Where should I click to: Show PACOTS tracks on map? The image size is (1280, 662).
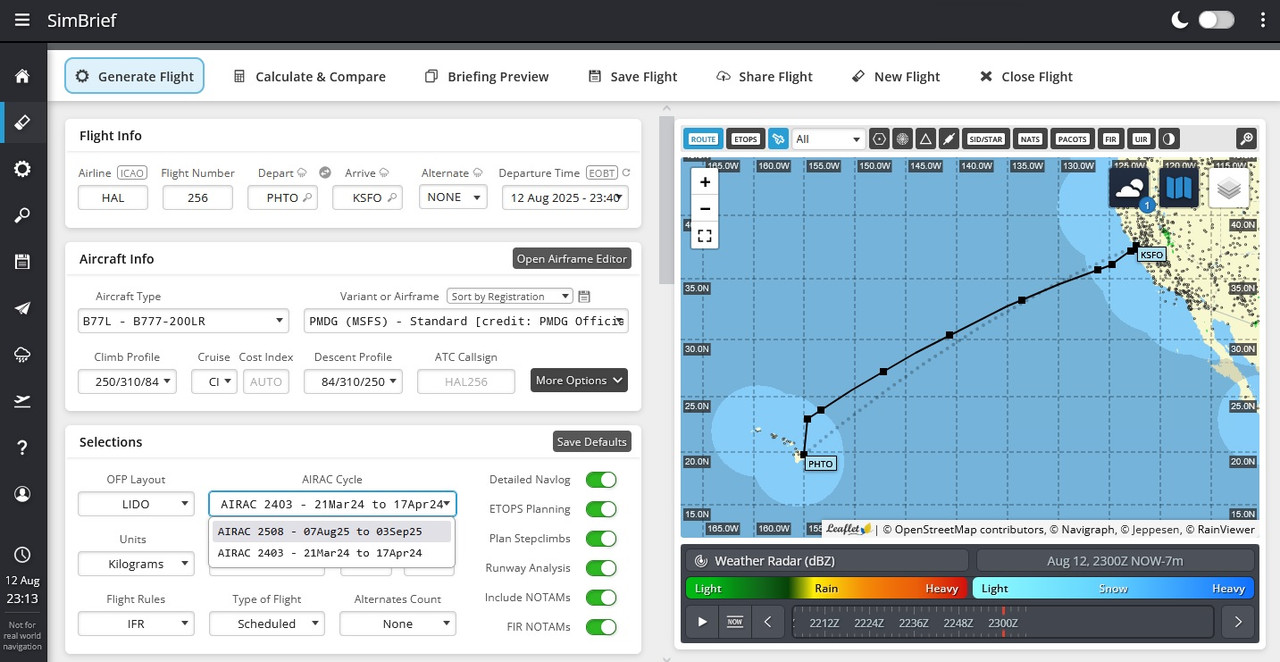click(x=1072, y=139)
